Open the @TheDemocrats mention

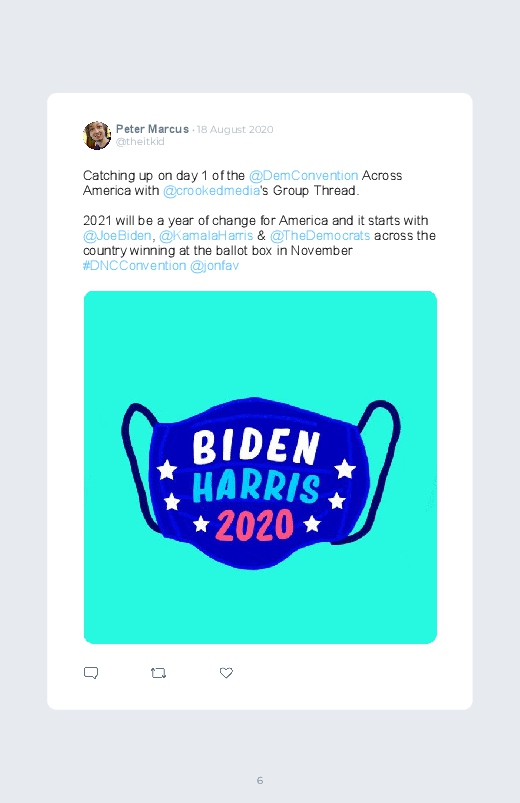click(x=320, y=236)
